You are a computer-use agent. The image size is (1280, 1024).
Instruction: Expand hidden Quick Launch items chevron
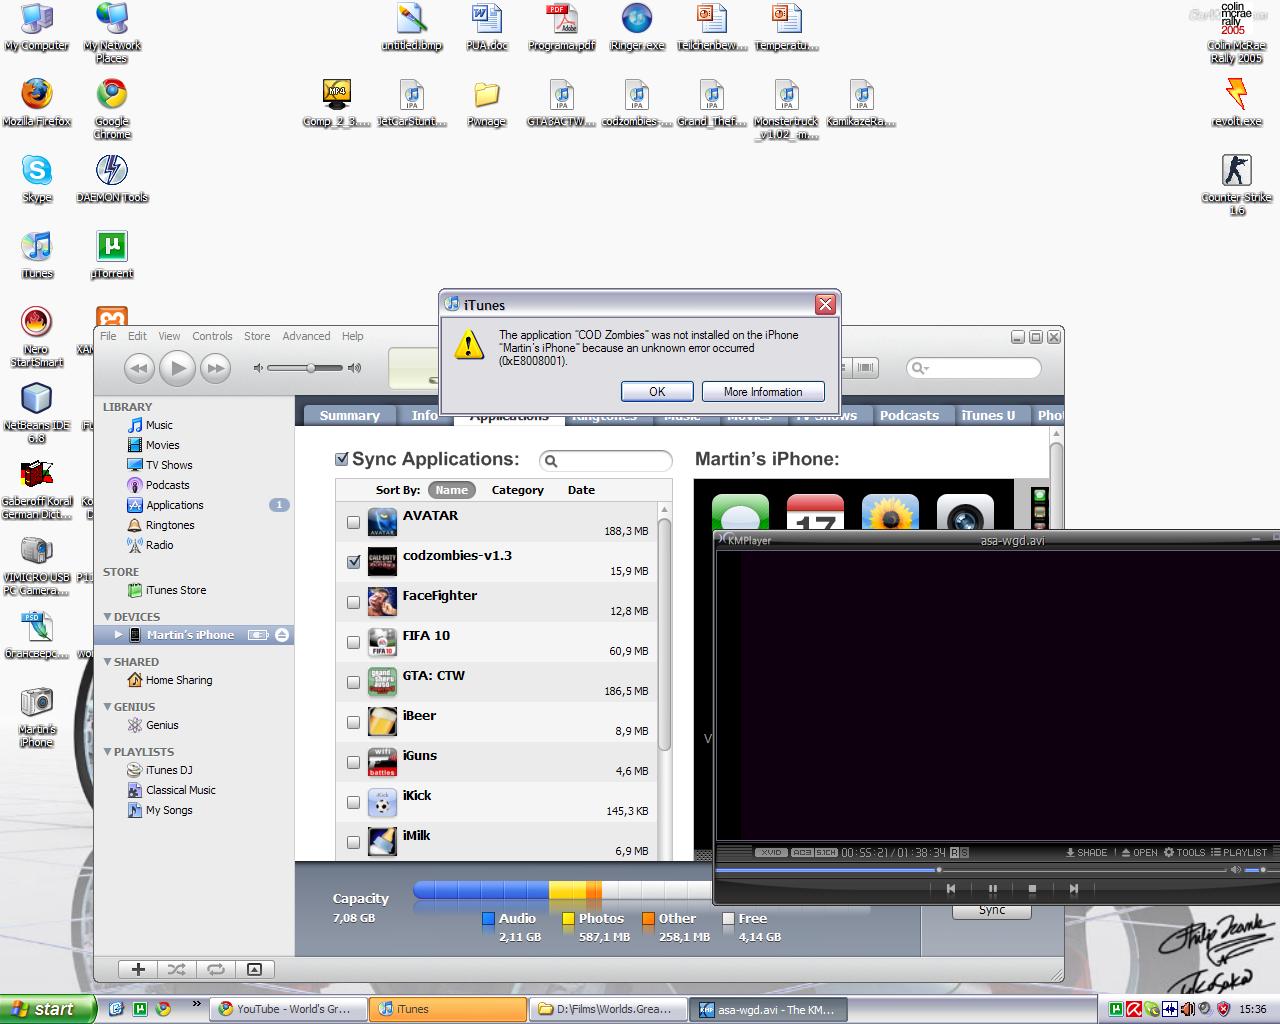click(196, 1003)
